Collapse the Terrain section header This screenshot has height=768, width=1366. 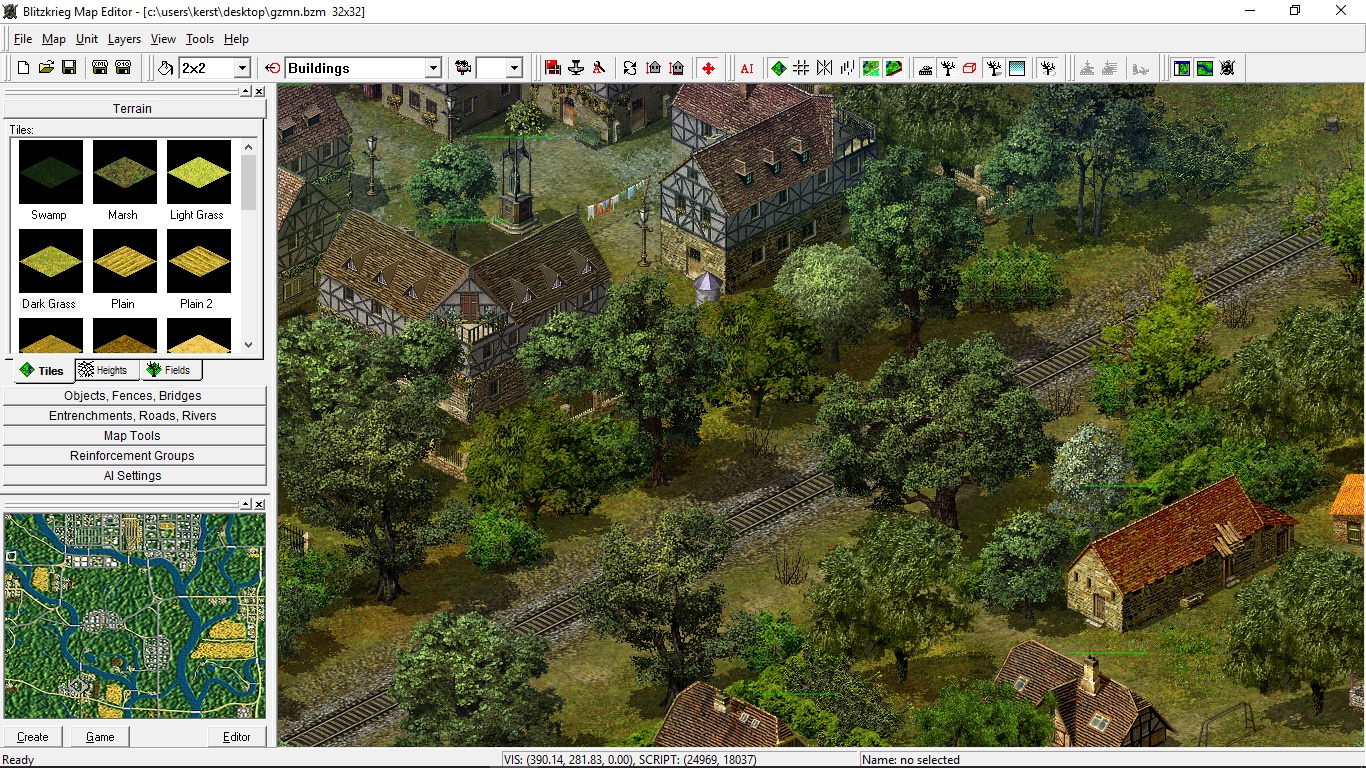[133, 108]
